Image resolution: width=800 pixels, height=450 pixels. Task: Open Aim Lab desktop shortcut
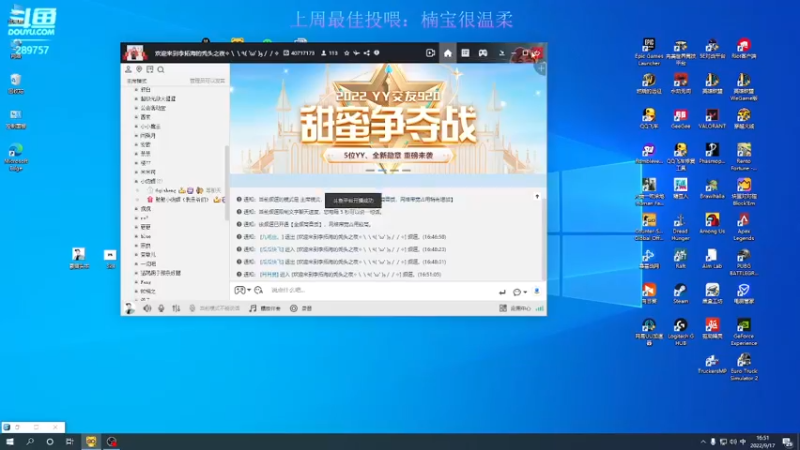point(712,259)
